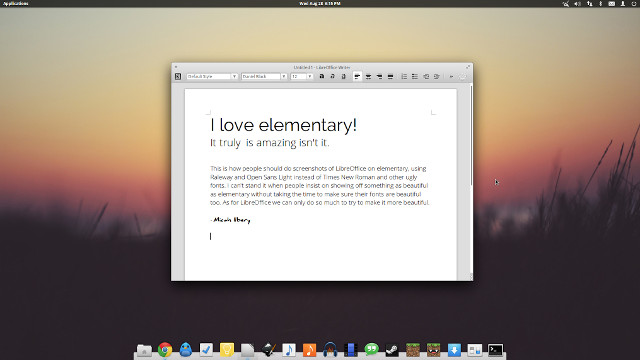Open the blue bird Twitter client
The image size is (640, 360).
[x=186, y=350]
